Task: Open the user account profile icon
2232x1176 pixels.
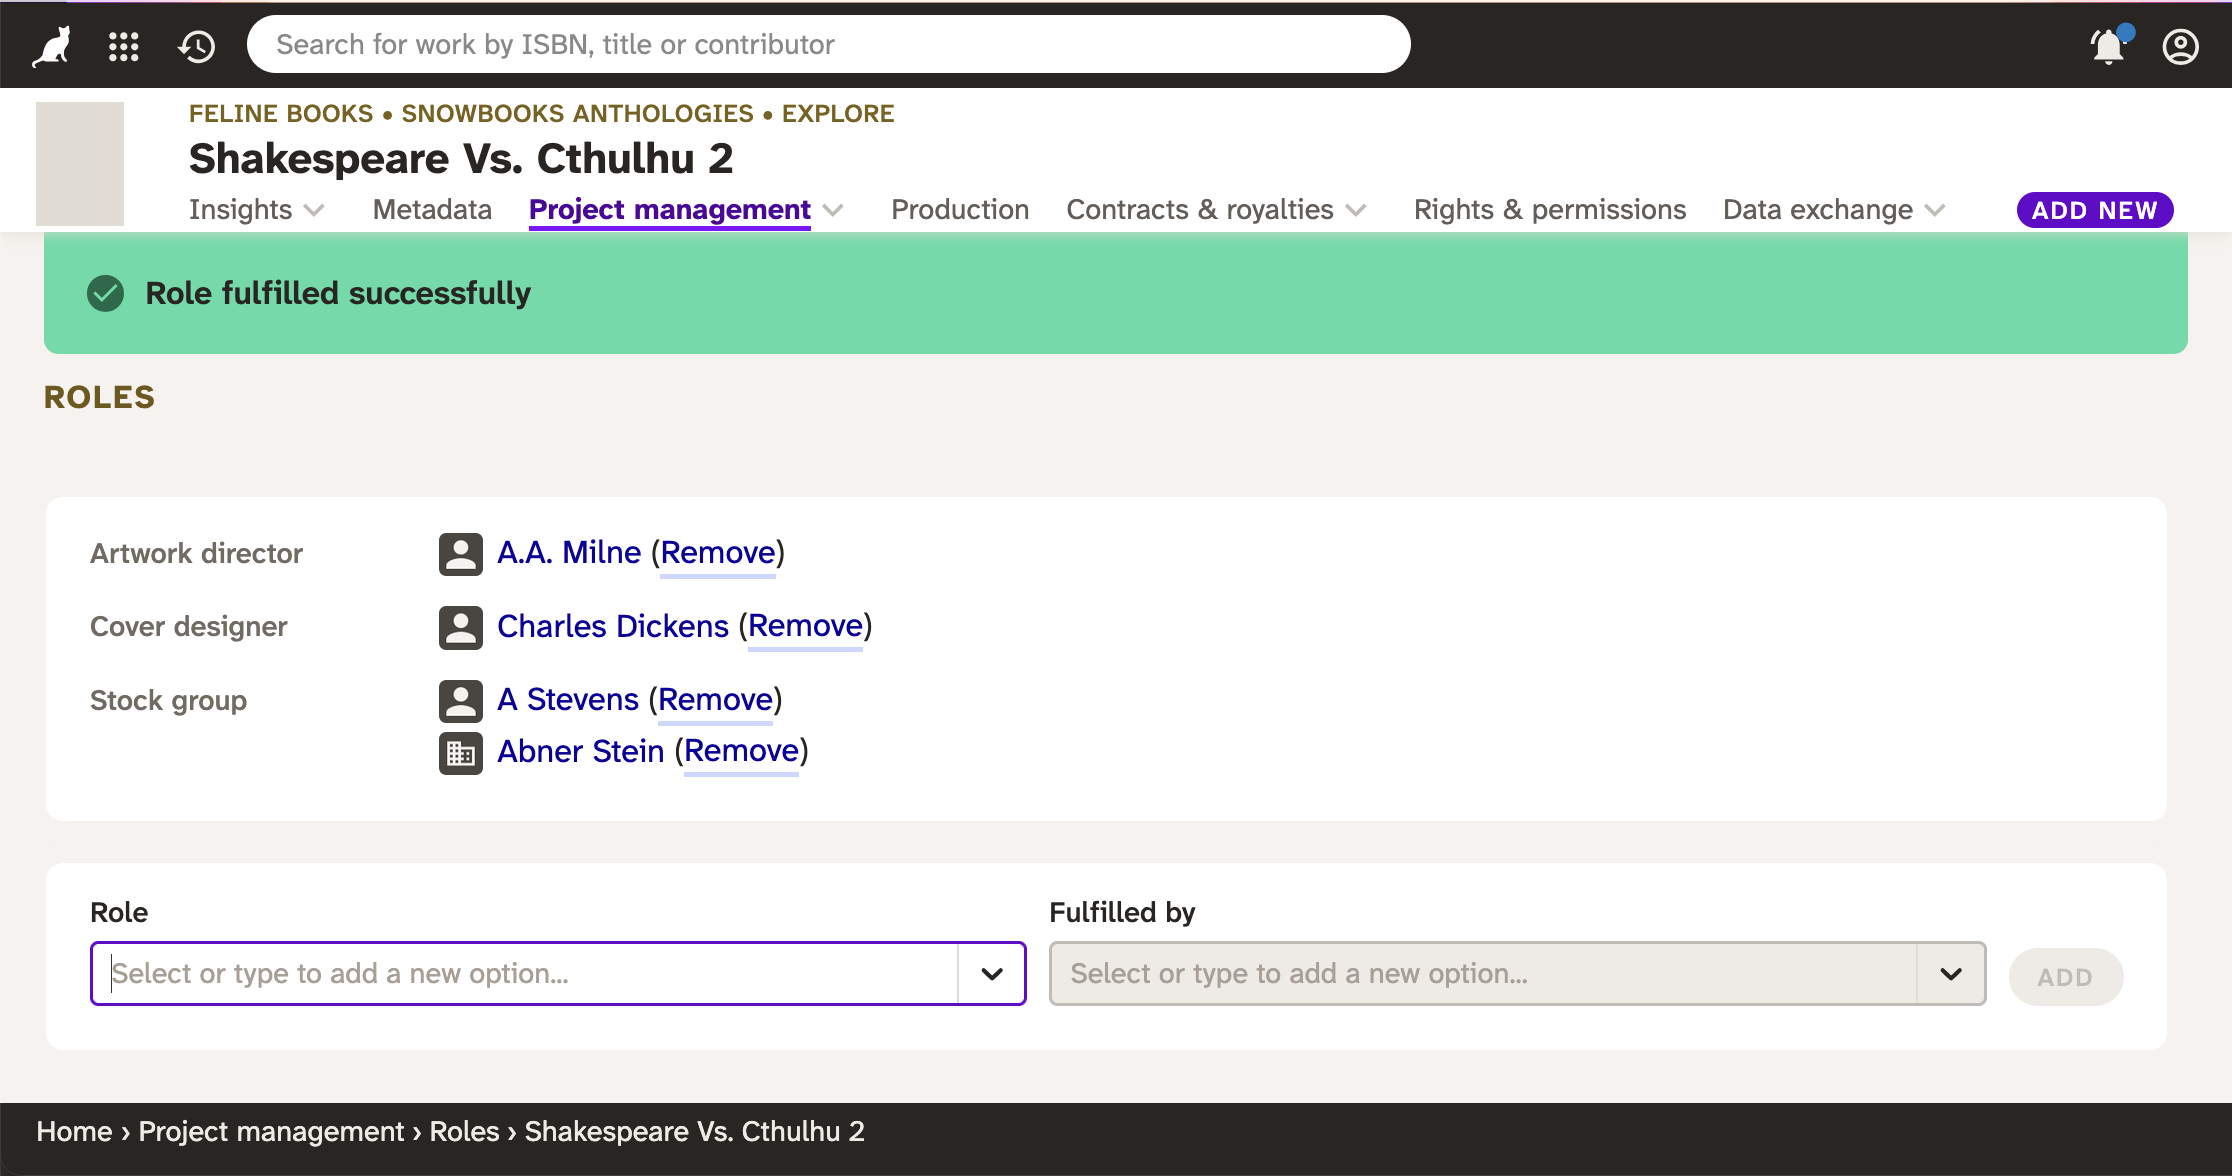Action: coord(2180,46)
